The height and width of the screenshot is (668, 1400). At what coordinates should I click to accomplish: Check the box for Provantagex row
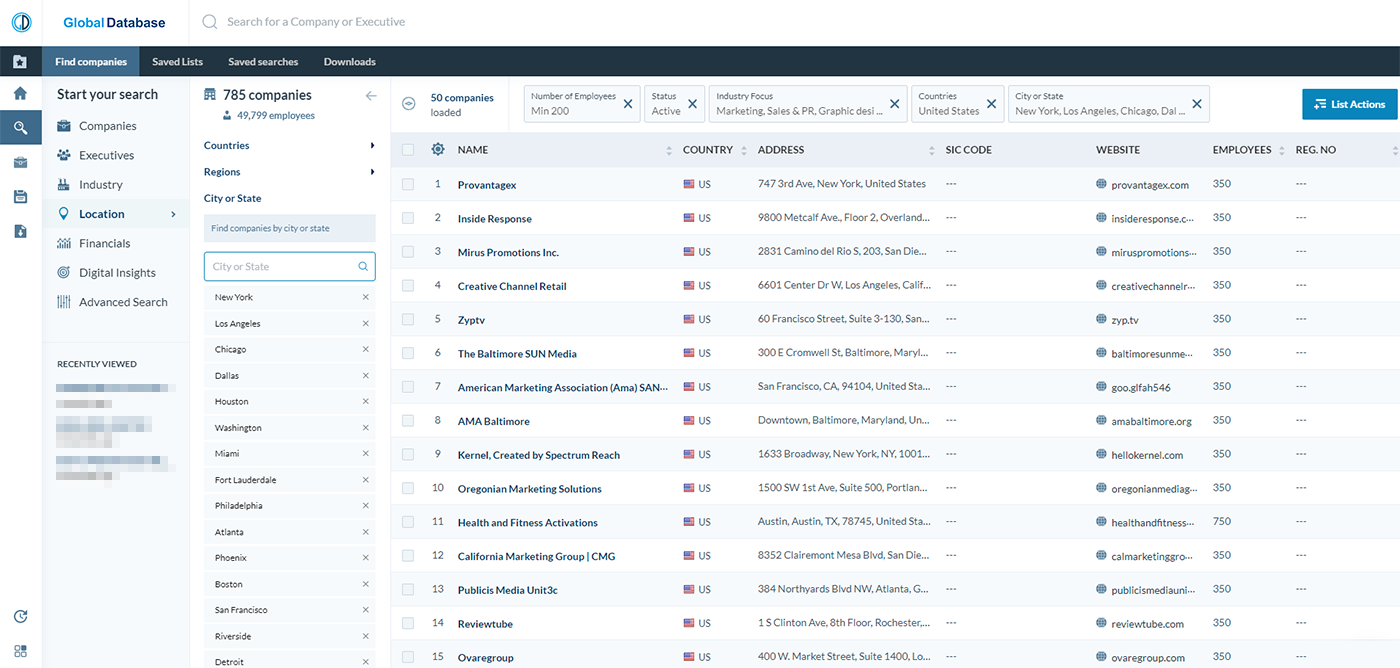tap(408, 184)
